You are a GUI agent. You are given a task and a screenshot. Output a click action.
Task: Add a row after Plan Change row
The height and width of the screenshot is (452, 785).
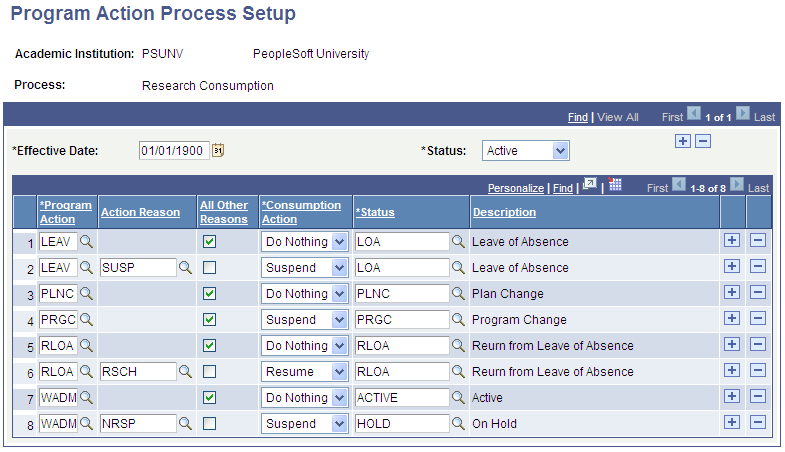coord(731,293)
